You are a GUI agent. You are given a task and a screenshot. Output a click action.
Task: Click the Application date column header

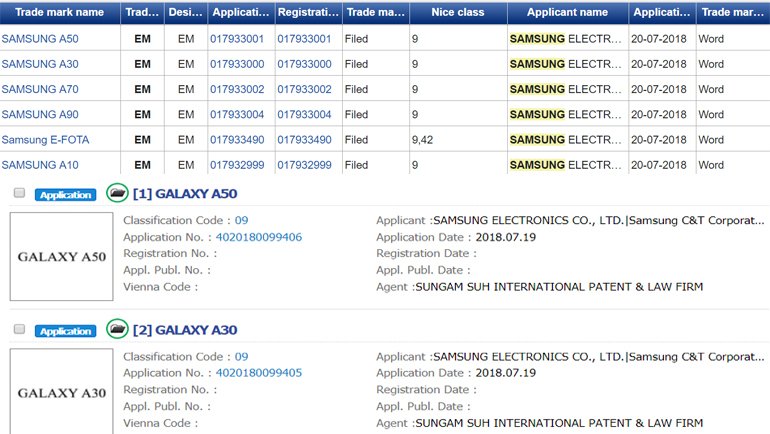pos(662,12)
